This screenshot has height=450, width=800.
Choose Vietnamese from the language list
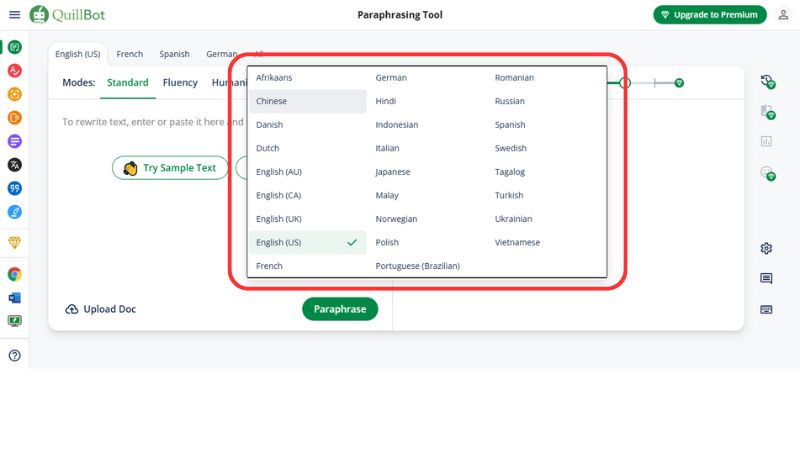tap(547, 242)
